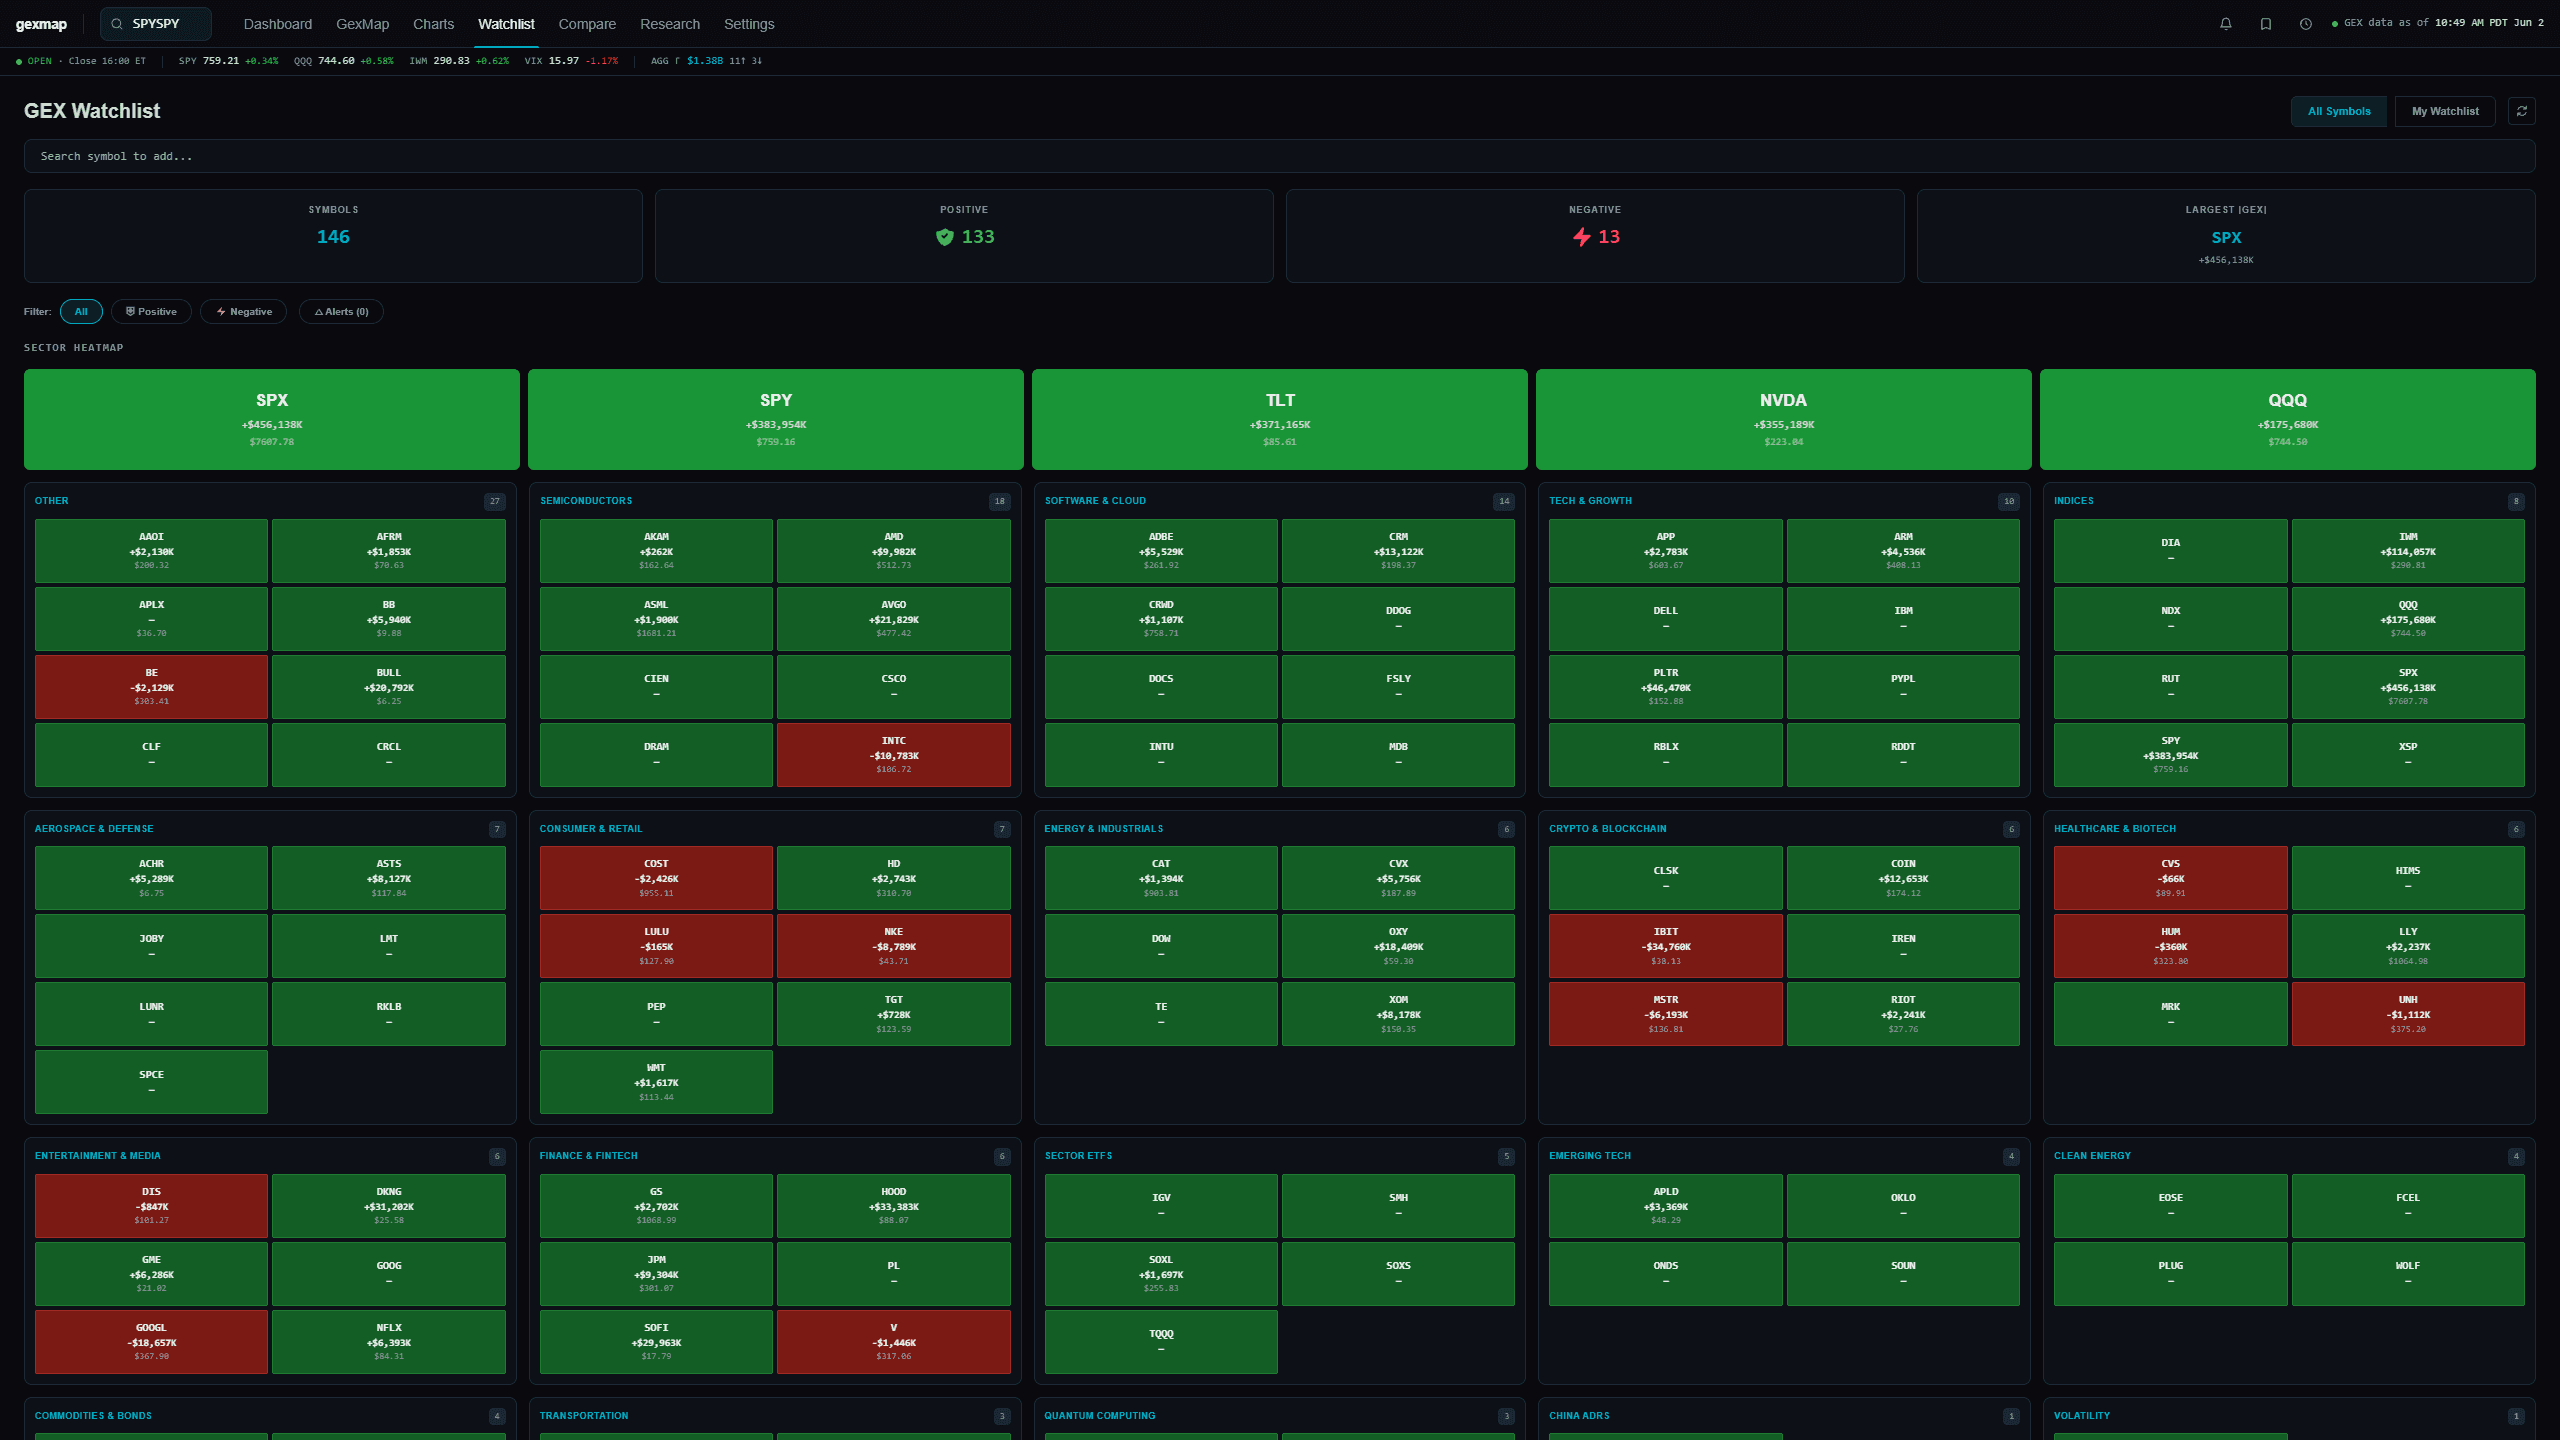Switch to My Watchlist view
Screen dimensions: 2560x1440
(2445, 111)
